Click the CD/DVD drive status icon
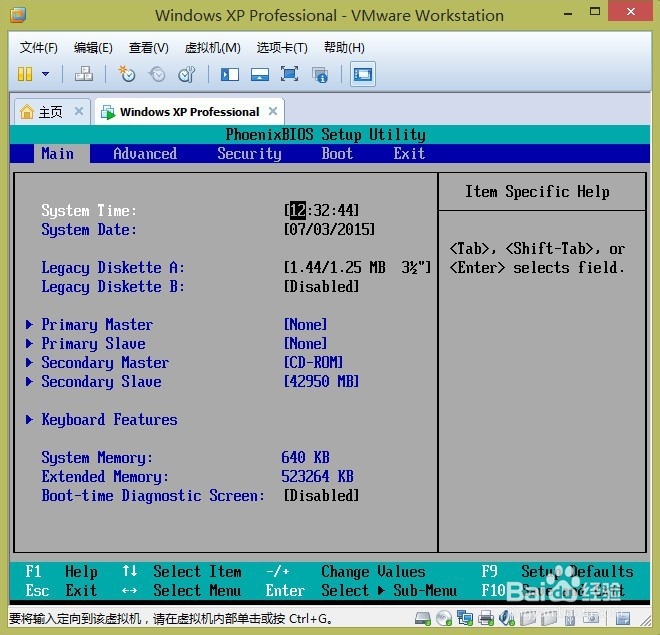 pos(444,618)
